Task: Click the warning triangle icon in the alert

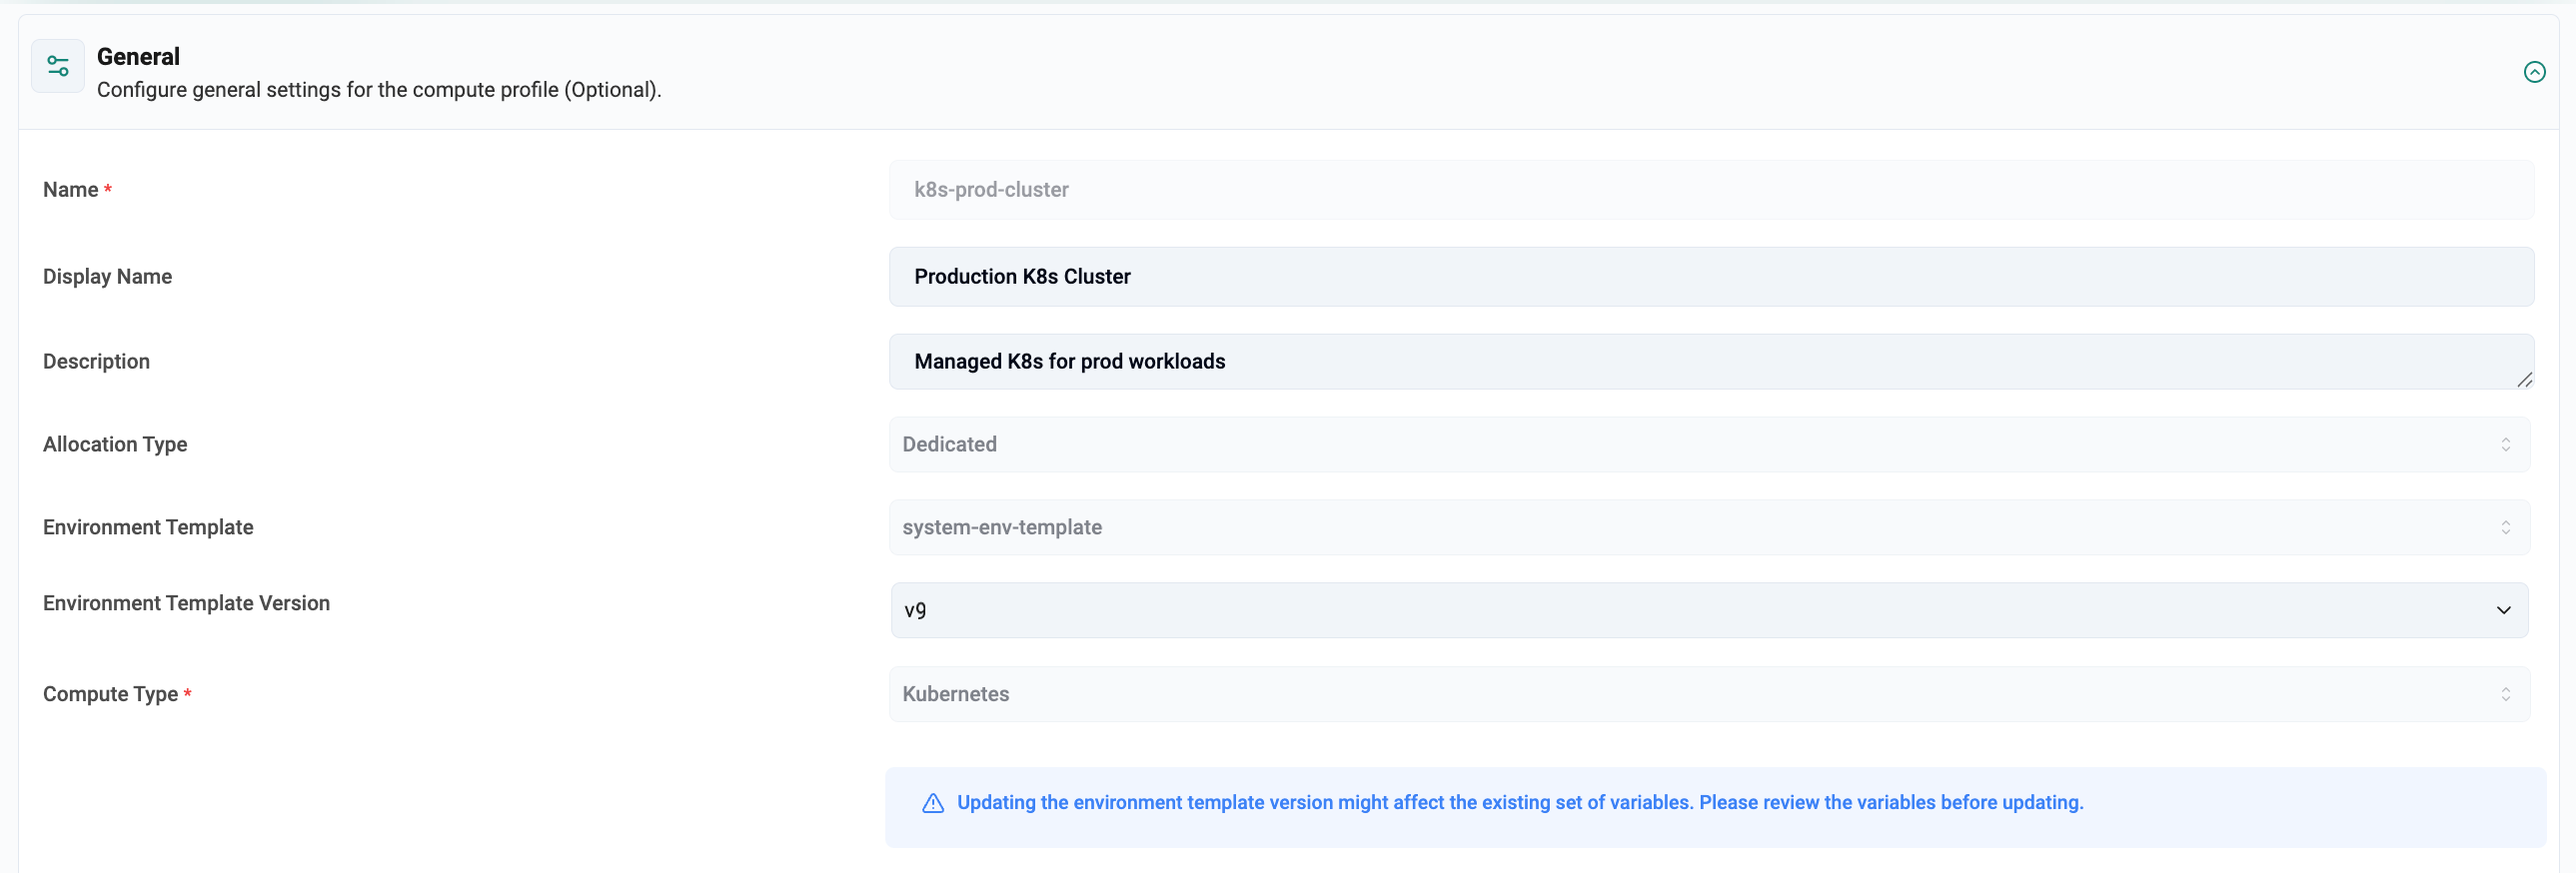Action: pyautogui.click(x=932, y=803)
